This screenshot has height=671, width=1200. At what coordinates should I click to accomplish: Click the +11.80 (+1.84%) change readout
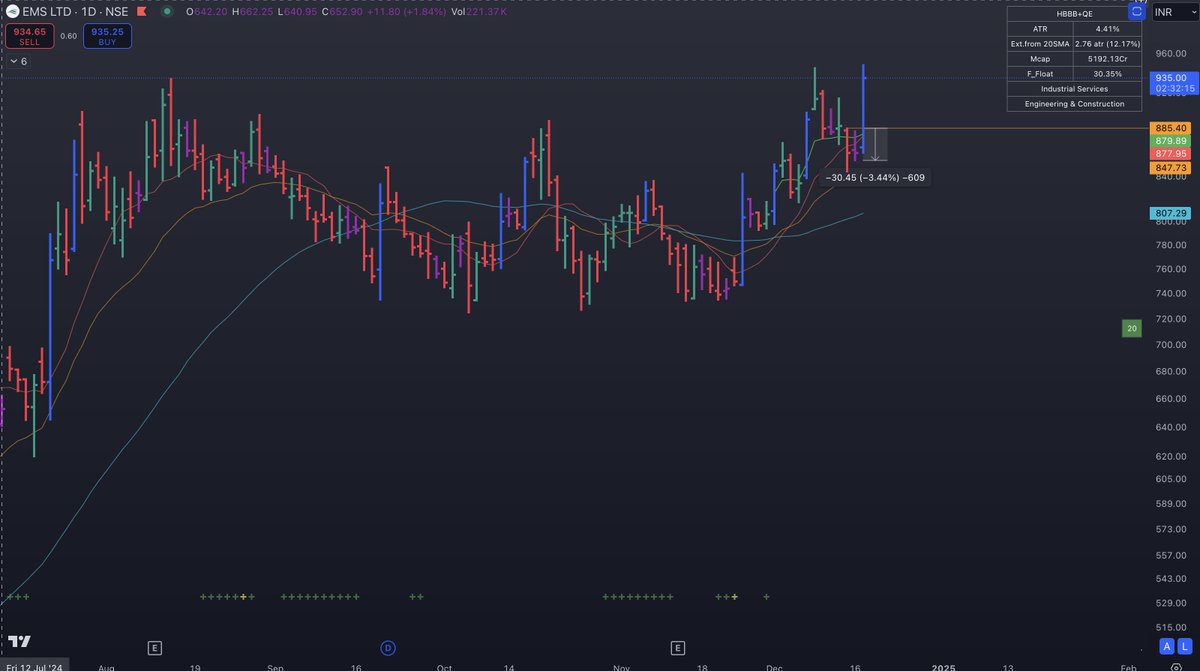click(x=406, y=11)
